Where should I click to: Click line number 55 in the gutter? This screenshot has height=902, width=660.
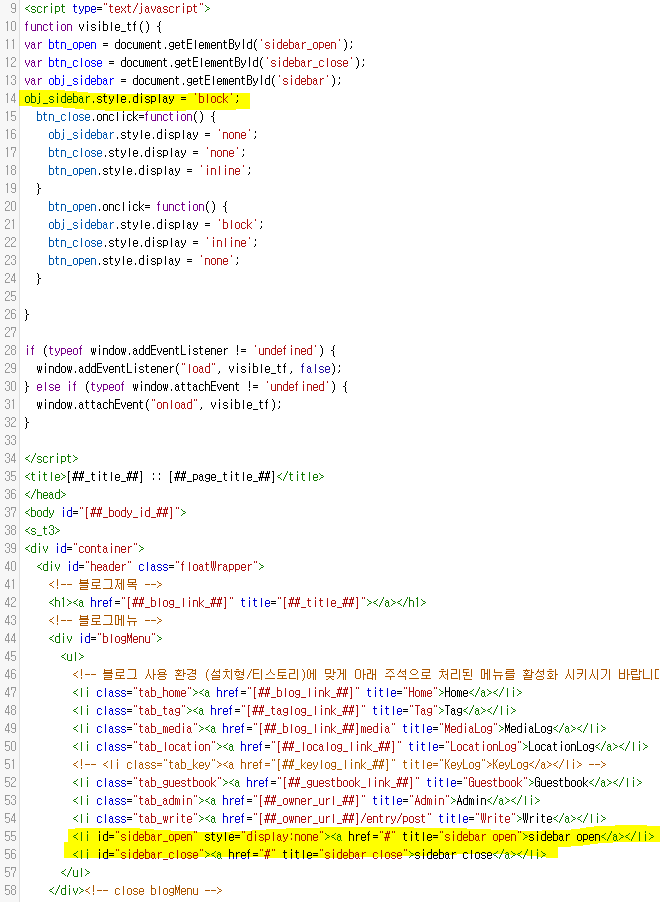(x=10, y=836)
